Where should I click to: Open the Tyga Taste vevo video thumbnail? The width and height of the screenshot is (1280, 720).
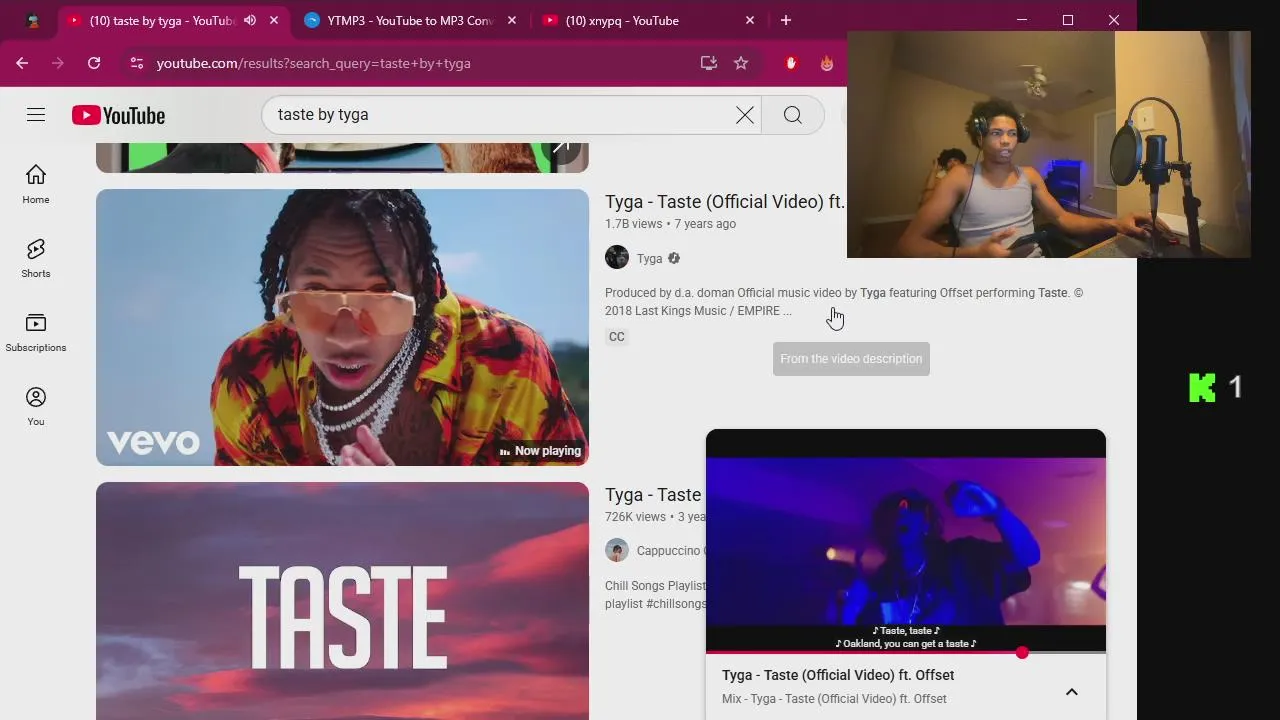point(342,327)
